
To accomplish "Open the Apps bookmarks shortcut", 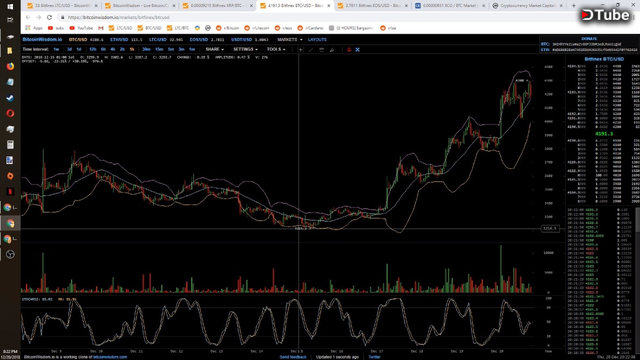I will 34,28.
